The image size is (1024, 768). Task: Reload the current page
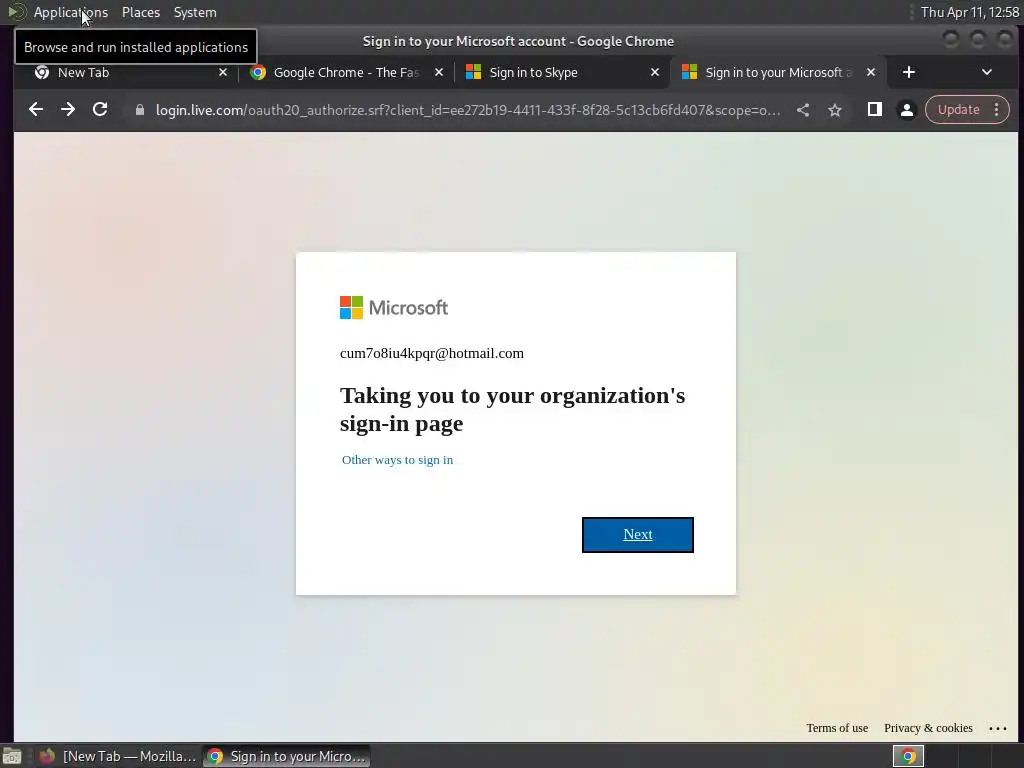pos(100,110)
